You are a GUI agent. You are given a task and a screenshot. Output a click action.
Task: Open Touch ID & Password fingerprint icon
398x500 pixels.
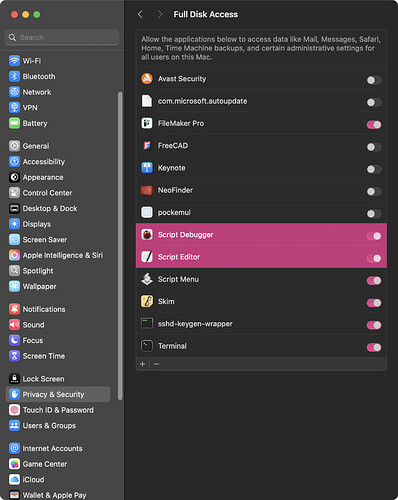point(14,410)
